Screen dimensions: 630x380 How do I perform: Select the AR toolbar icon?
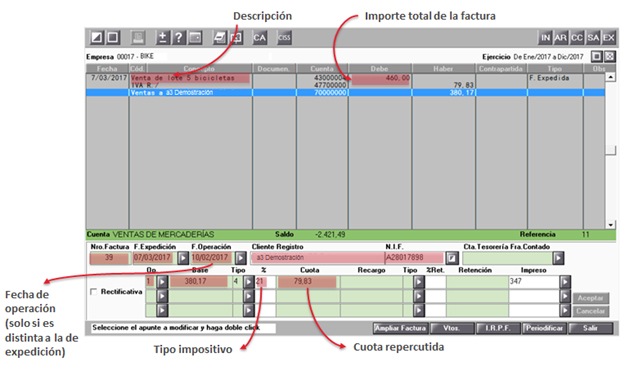(560, 38)
